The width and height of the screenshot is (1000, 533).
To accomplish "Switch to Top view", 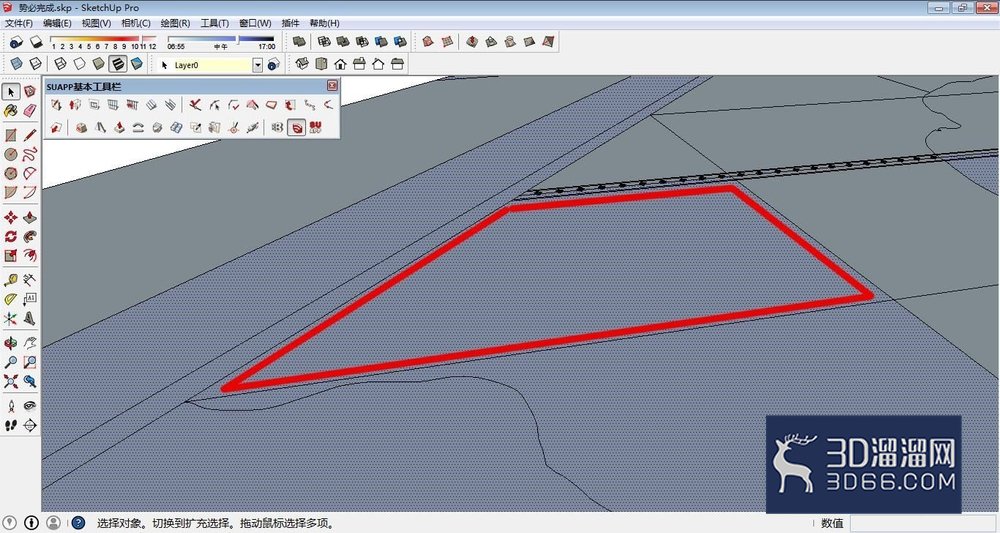I will (x=321, y=64).
